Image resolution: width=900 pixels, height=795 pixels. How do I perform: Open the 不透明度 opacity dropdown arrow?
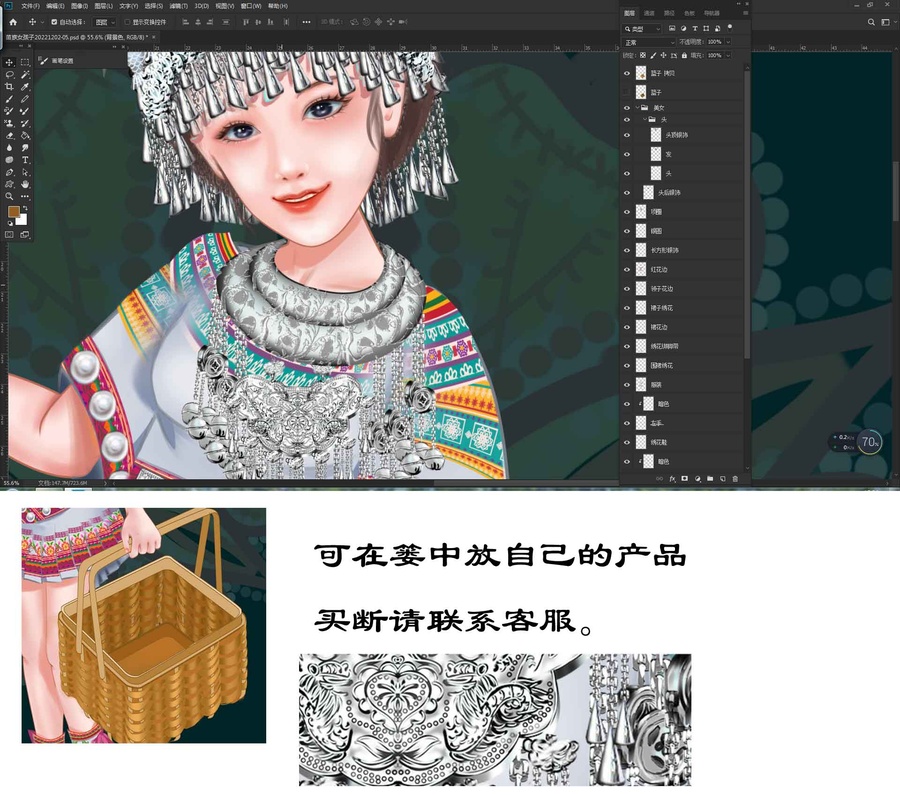click(728, 42)
